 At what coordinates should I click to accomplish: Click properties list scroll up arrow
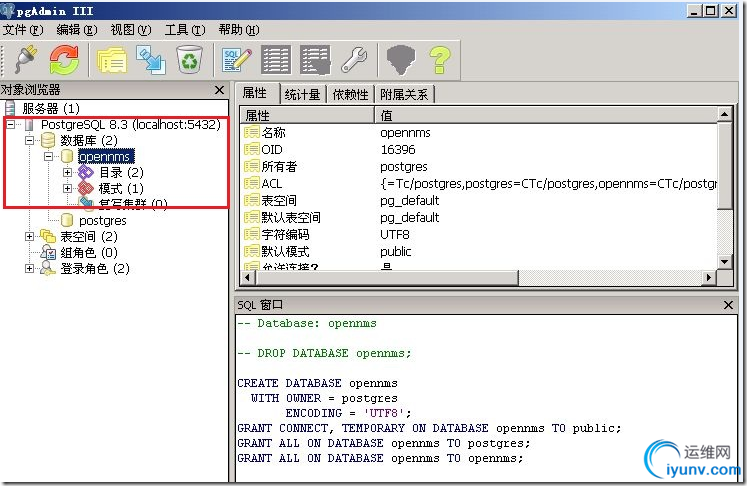(x=725, y=114)
